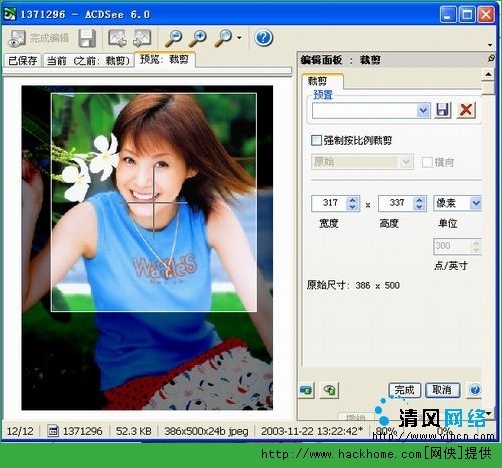This screenshot has height=468, width=502.
Task: Open the 预置 preset dropdown list
Action: click(423, 110)
